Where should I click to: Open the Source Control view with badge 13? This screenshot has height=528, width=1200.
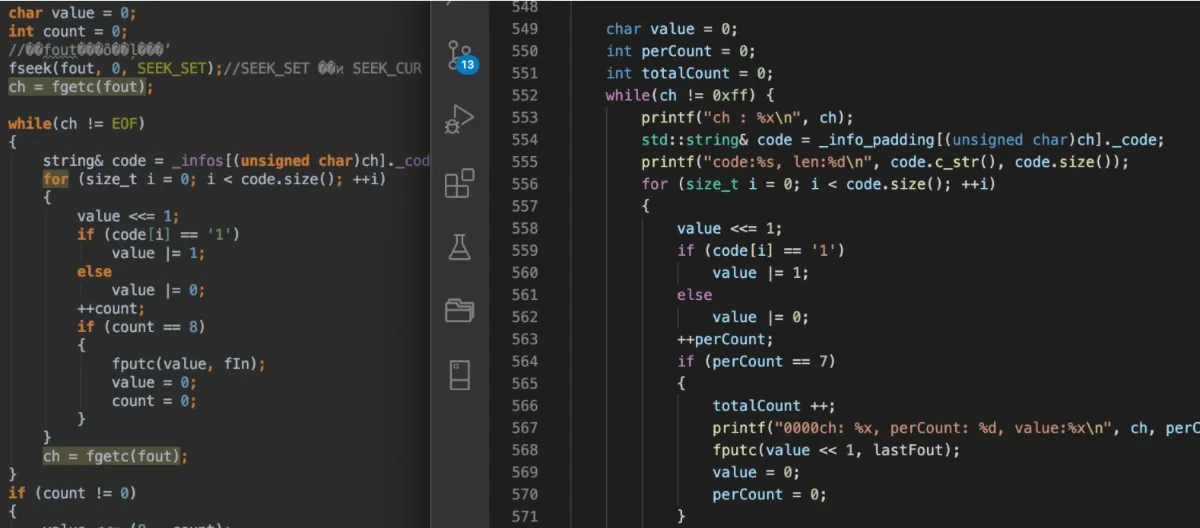pos(460,55)
